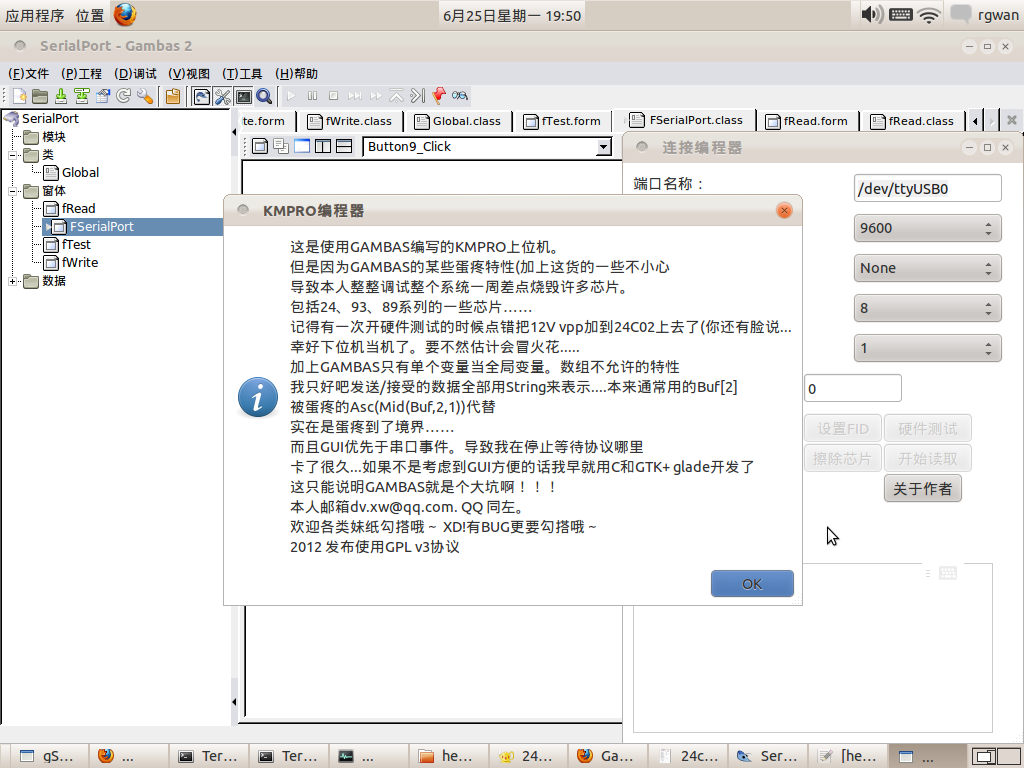Click the glasses watch icon
This screenshot has height=768, width=1024.
[460, 96]
